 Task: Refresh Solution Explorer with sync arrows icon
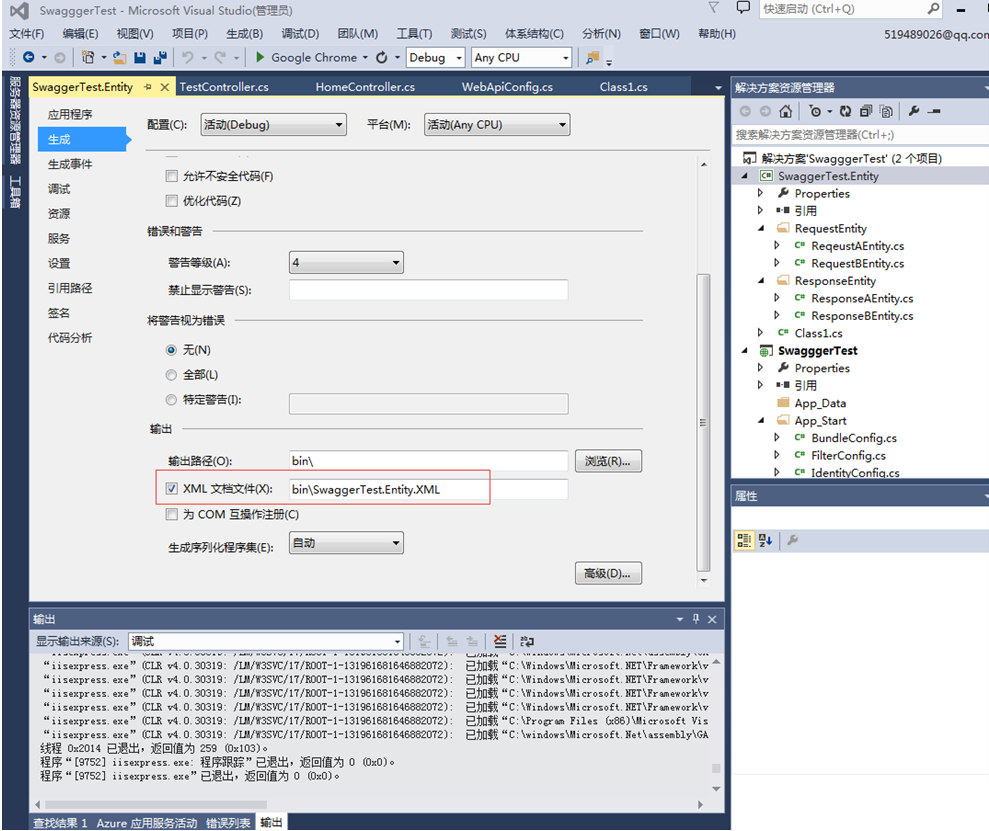pos(845,111)
